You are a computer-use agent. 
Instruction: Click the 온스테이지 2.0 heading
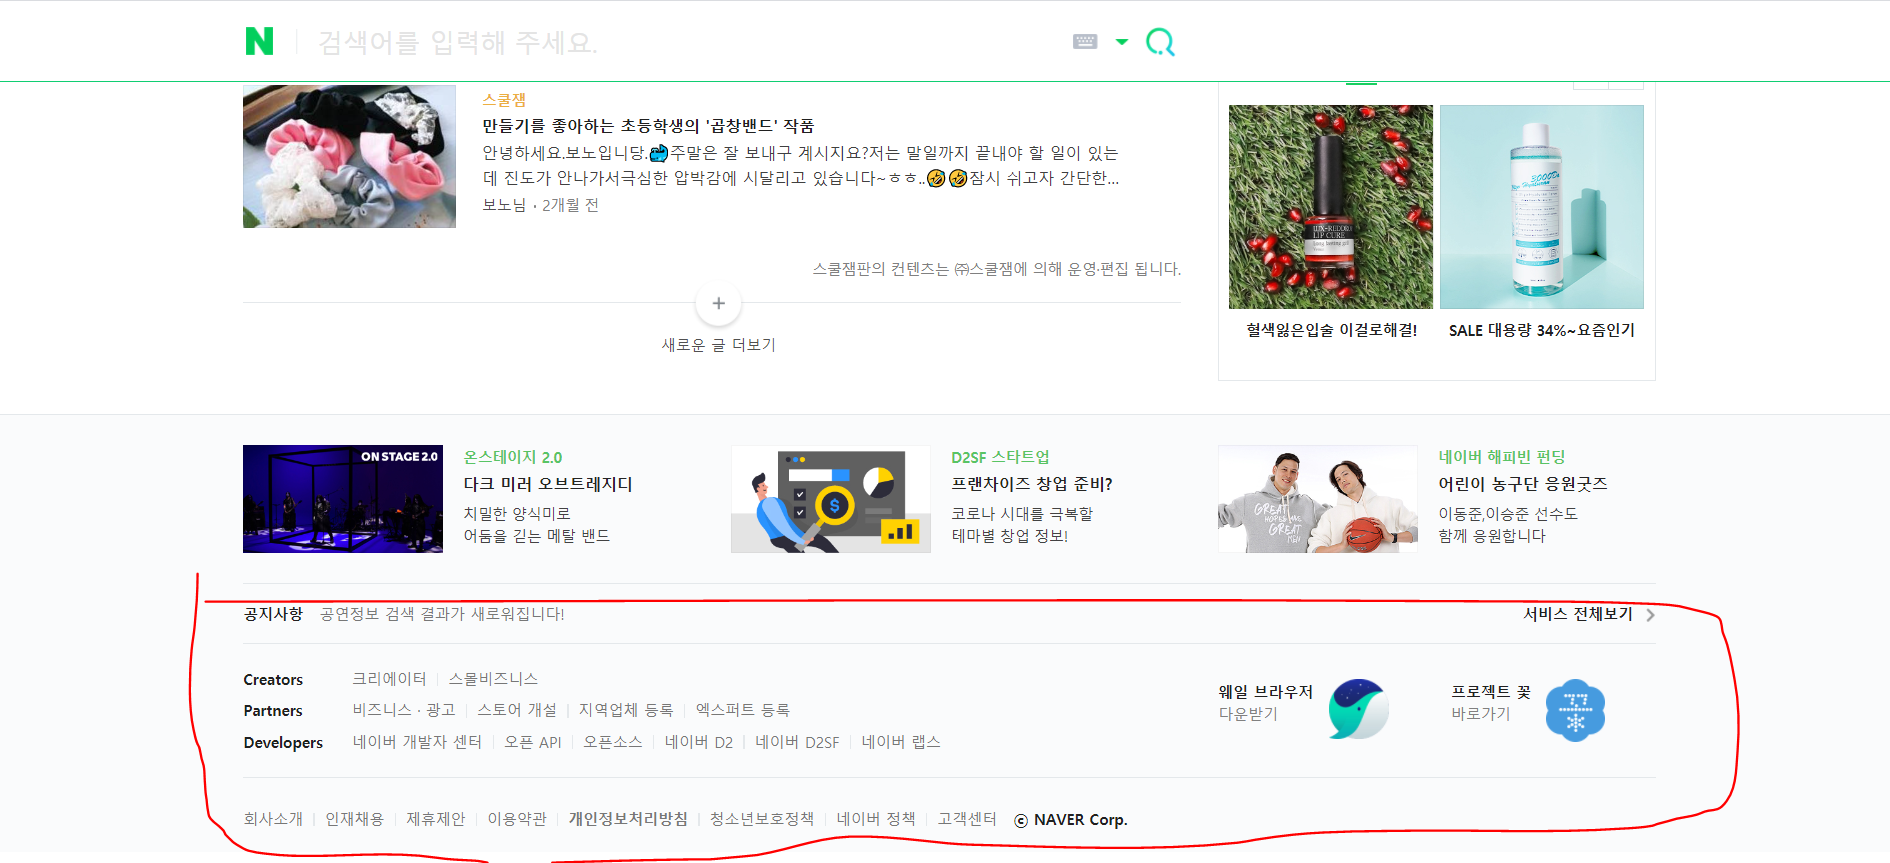(x=513, y=457)
